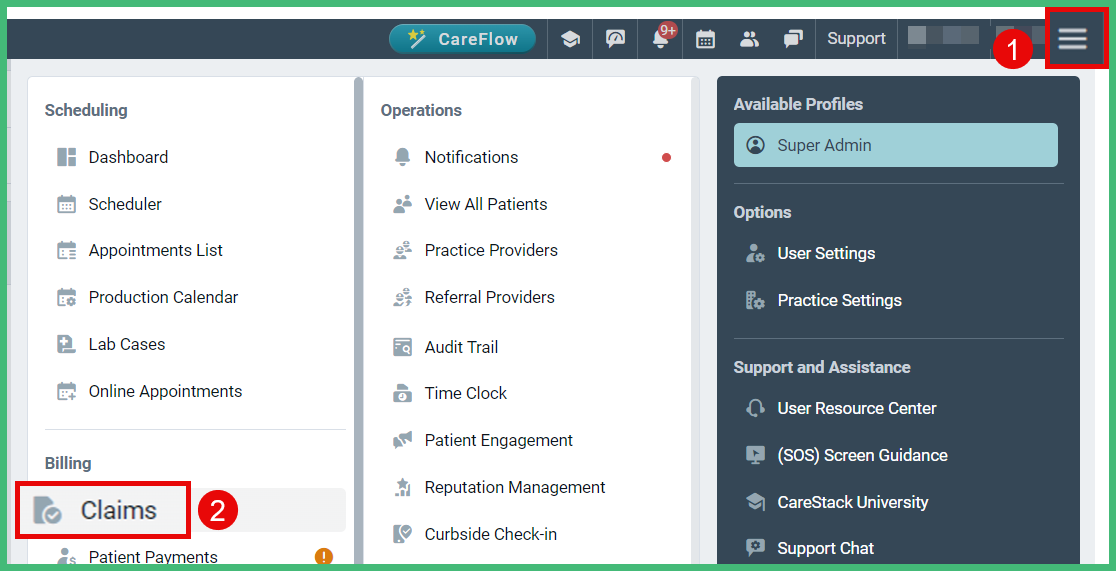Open the patients group icon in header

pos(749,39)
